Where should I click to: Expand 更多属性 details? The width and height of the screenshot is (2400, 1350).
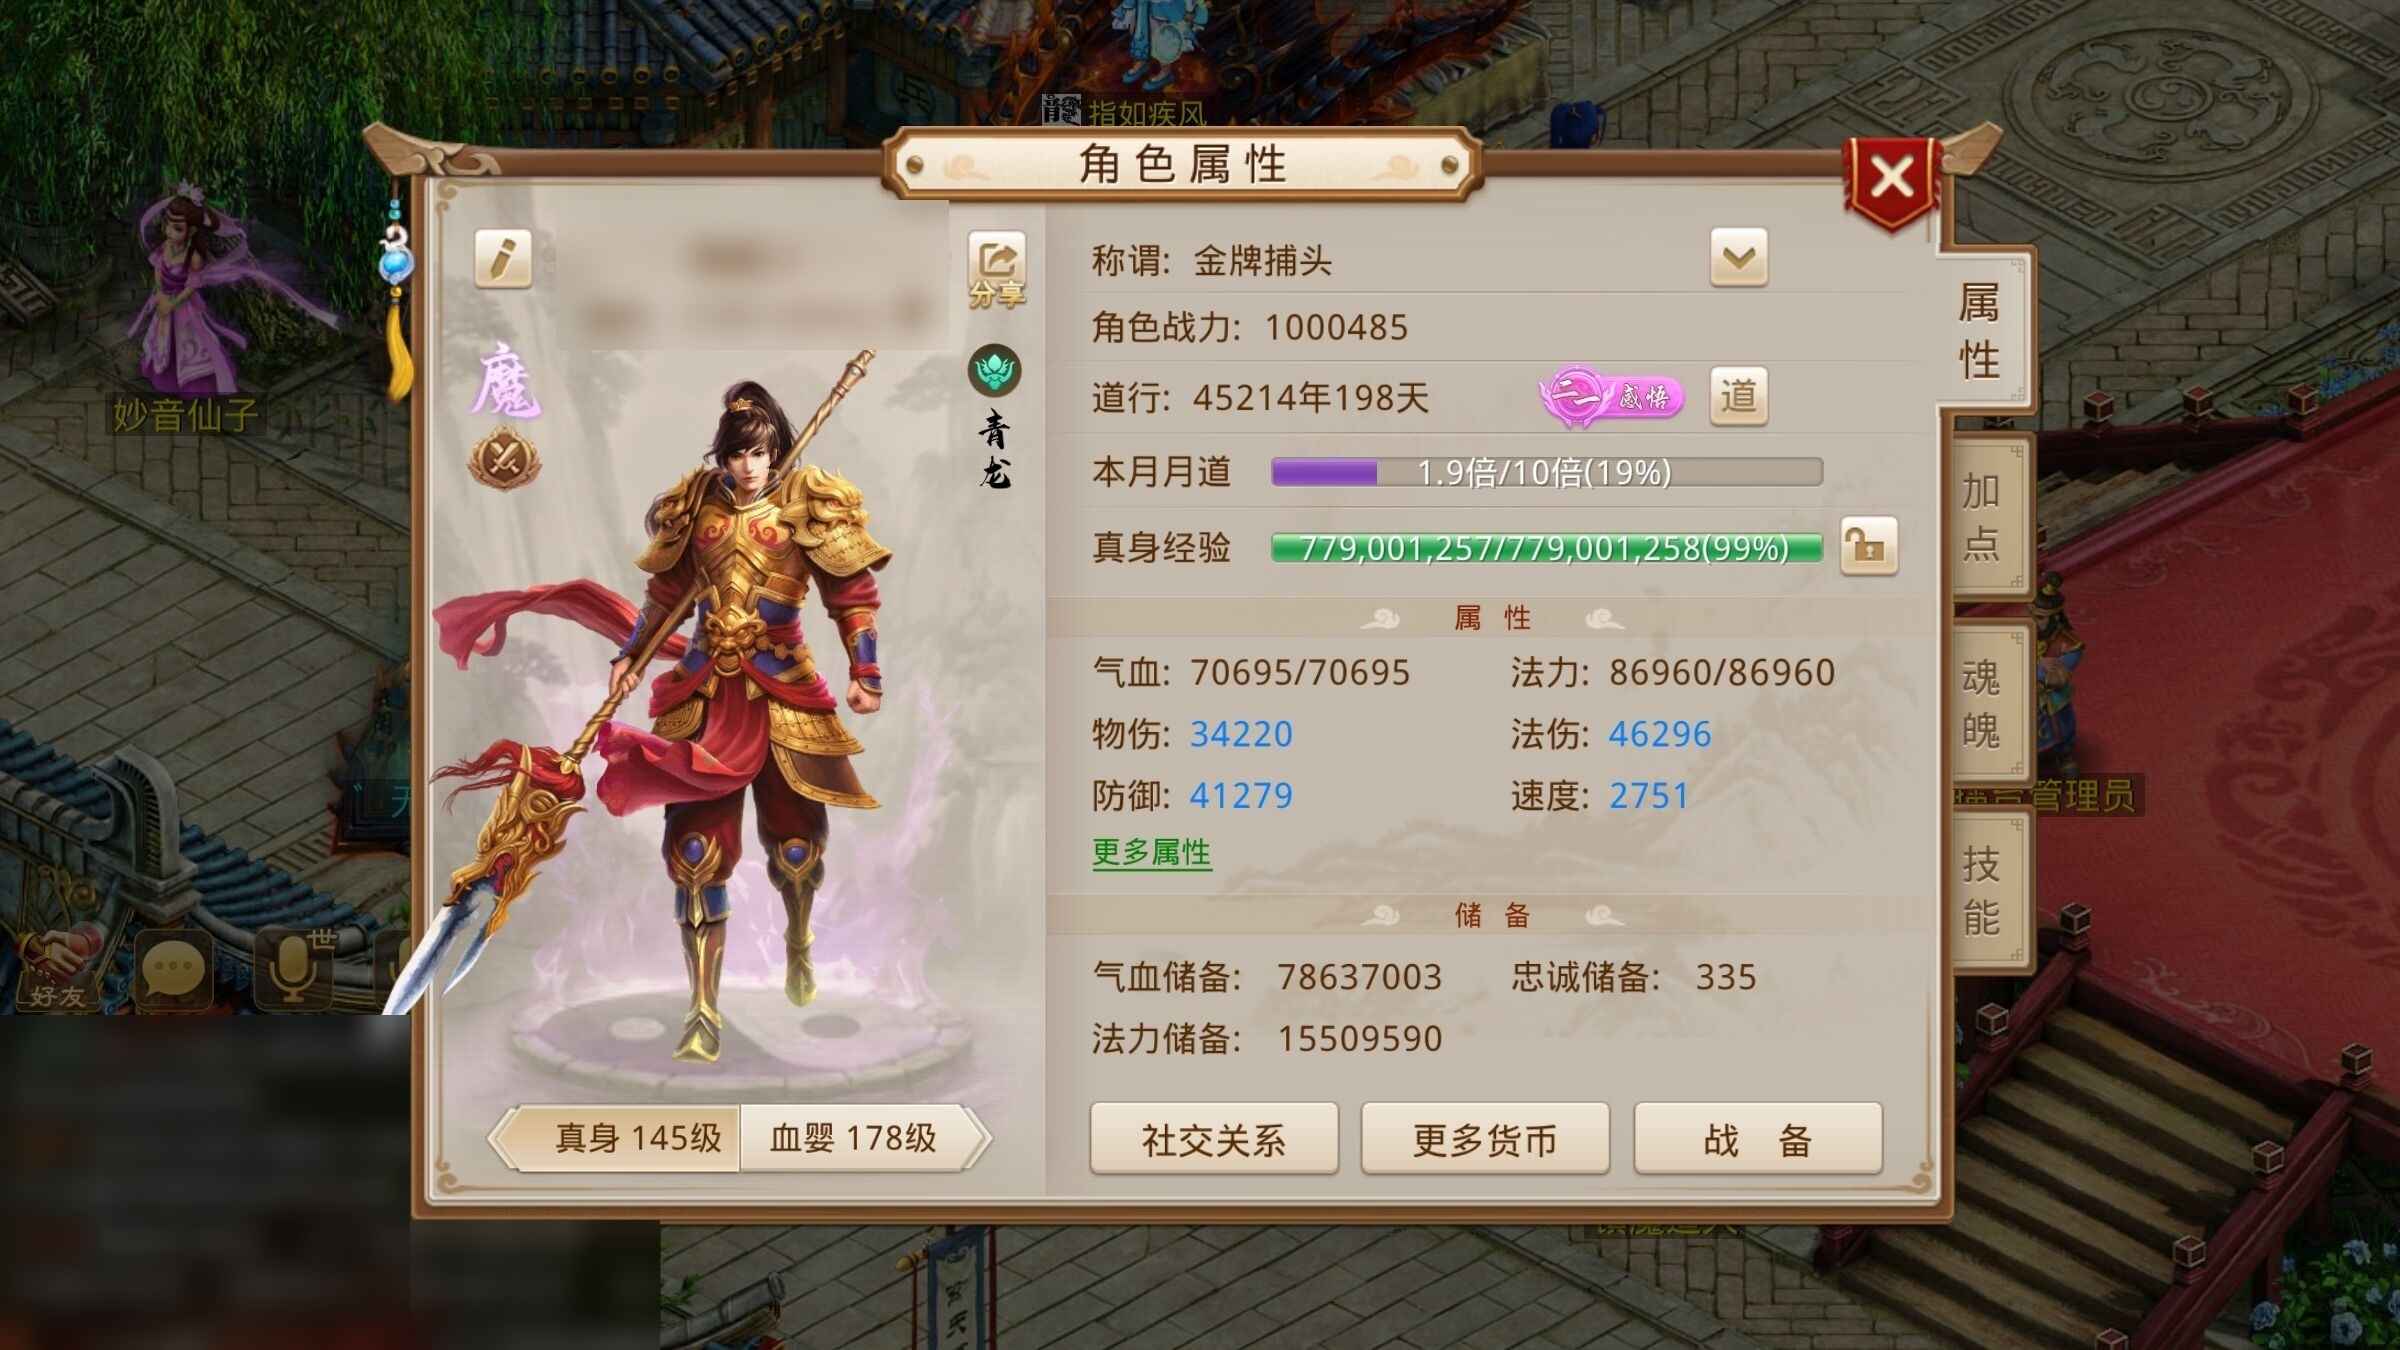[x=1151, y=853]
